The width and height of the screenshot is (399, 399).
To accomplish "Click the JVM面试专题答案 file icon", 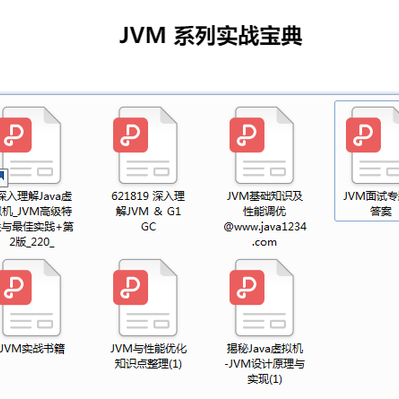I will 373,145.
